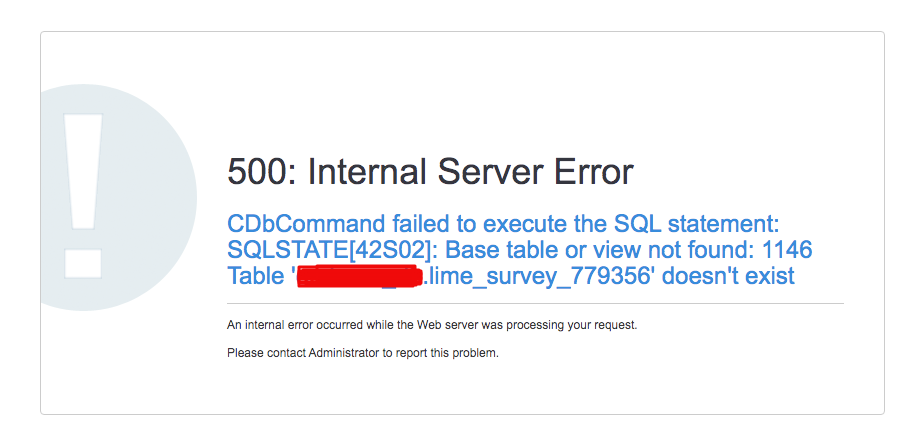Click the "1146" MySQL error number
This screenshot has width=905, height=422.
point(784,249)
